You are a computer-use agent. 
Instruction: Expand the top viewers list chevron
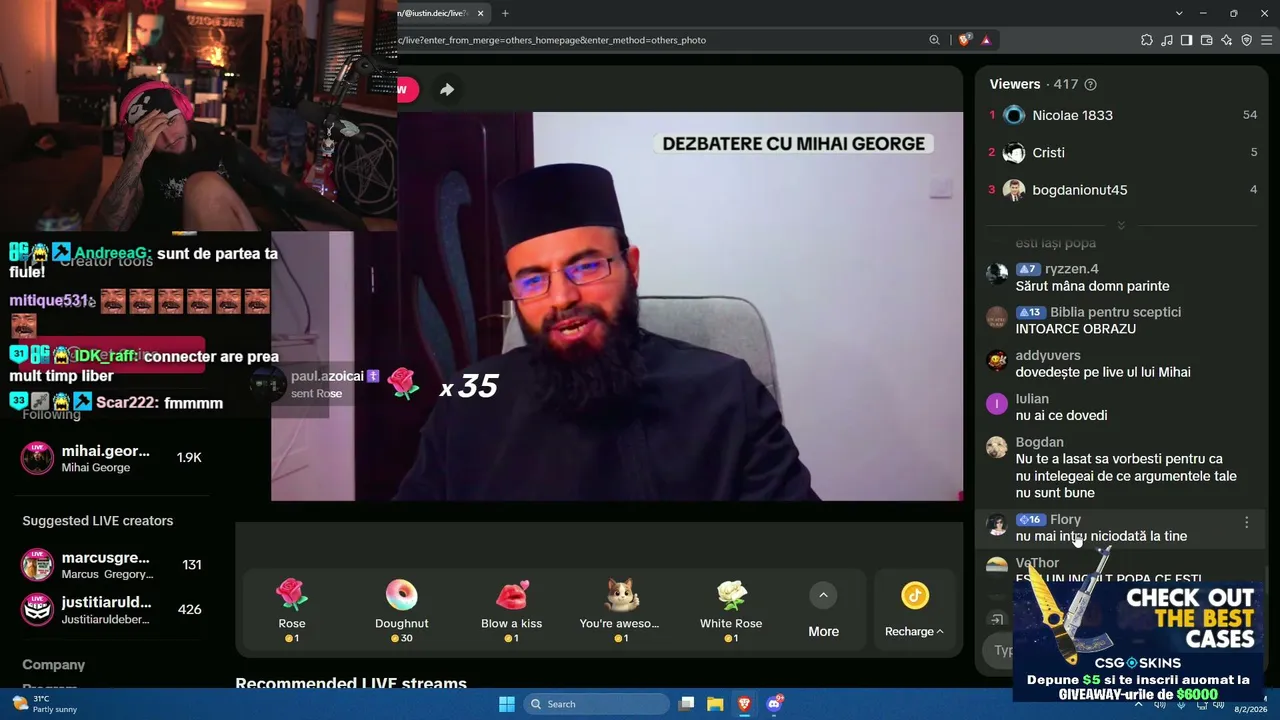pyautogui.click(x=1121, y=225)
